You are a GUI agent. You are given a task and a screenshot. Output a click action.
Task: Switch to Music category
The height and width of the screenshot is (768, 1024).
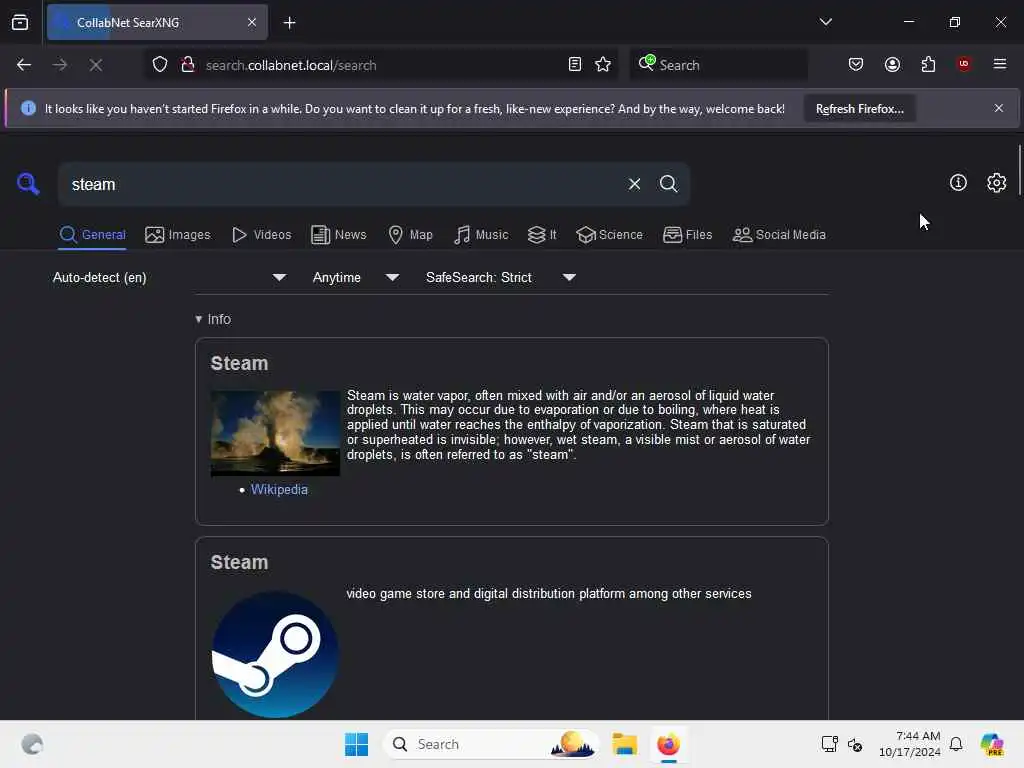[481, 234]
